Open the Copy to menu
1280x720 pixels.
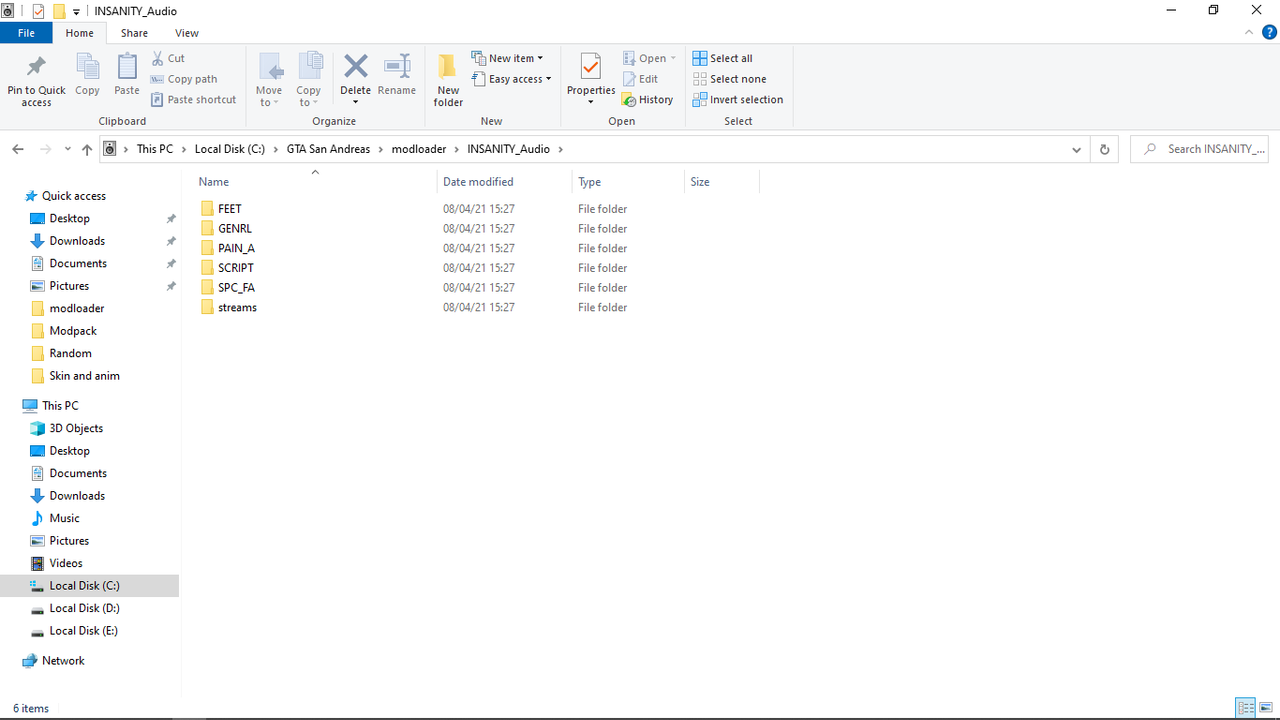[309, 80]
